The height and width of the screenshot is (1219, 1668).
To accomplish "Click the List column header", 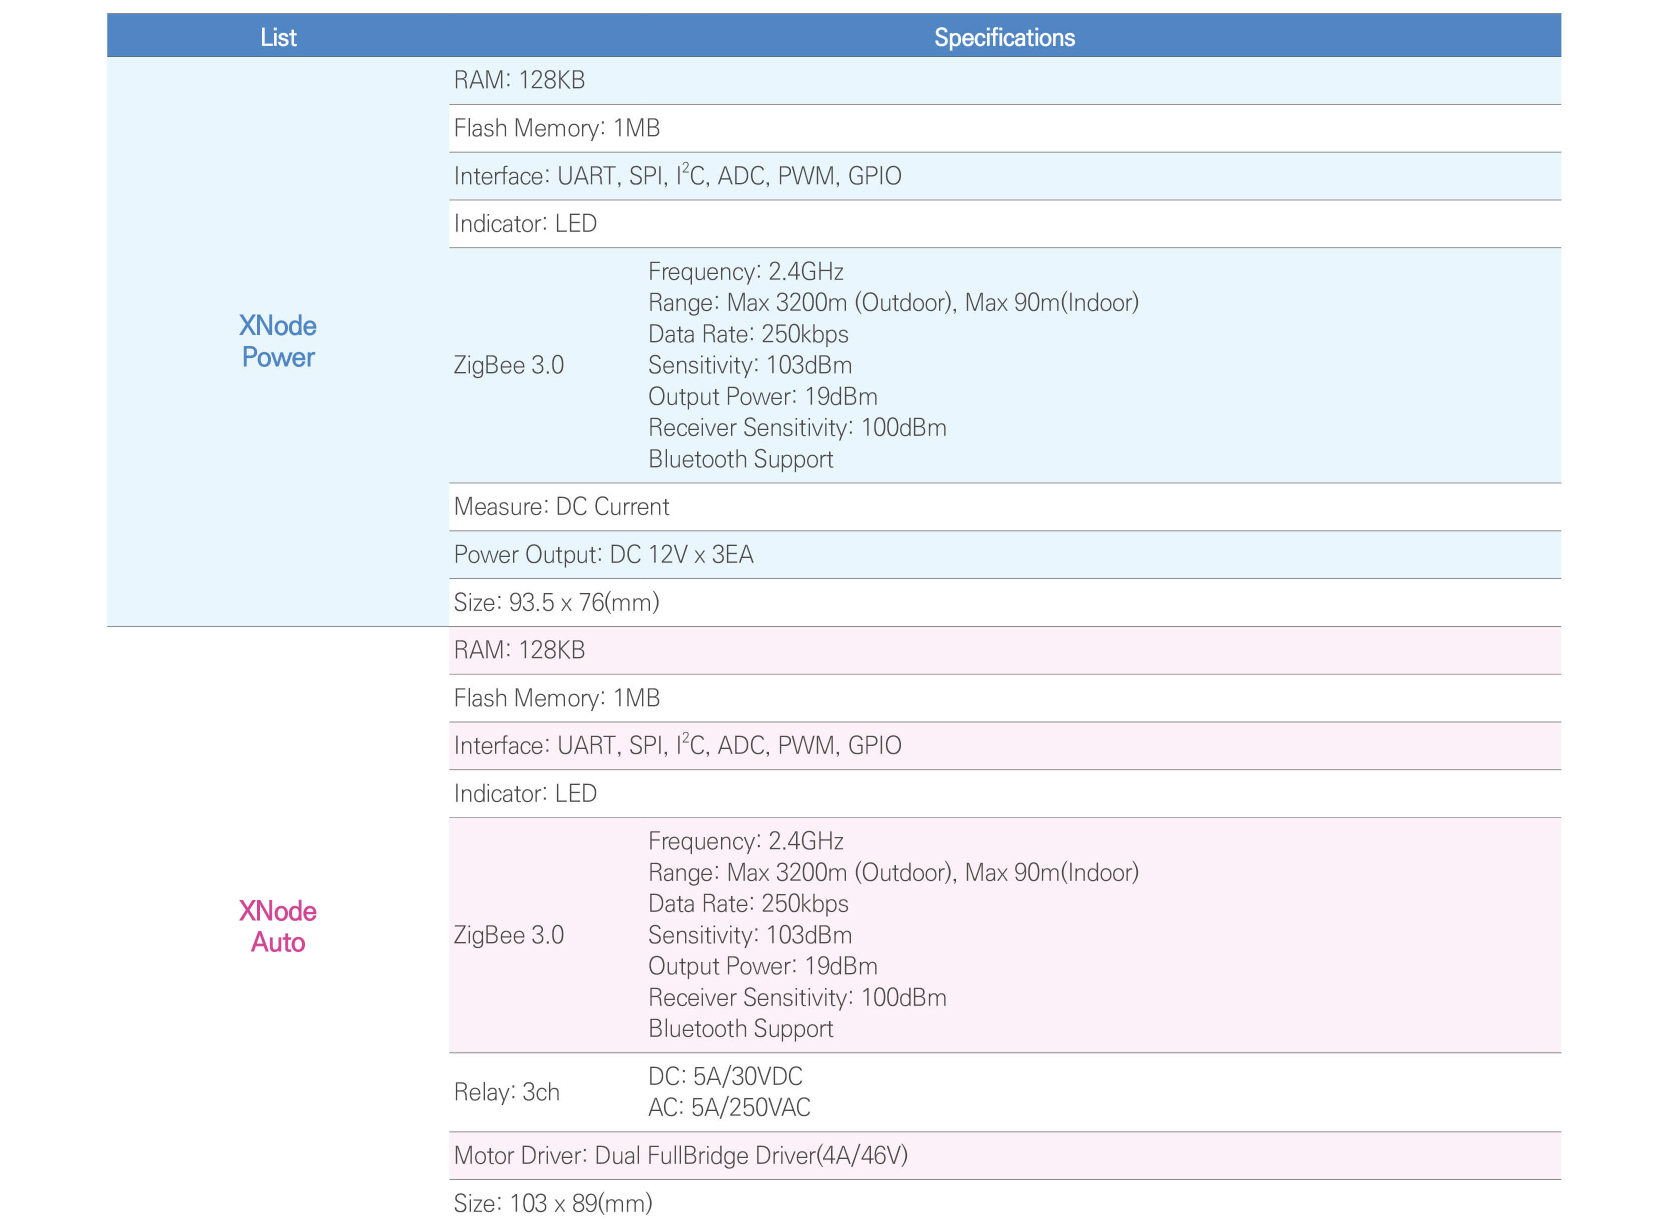I will pyautogui.click(x=278, y=37).
